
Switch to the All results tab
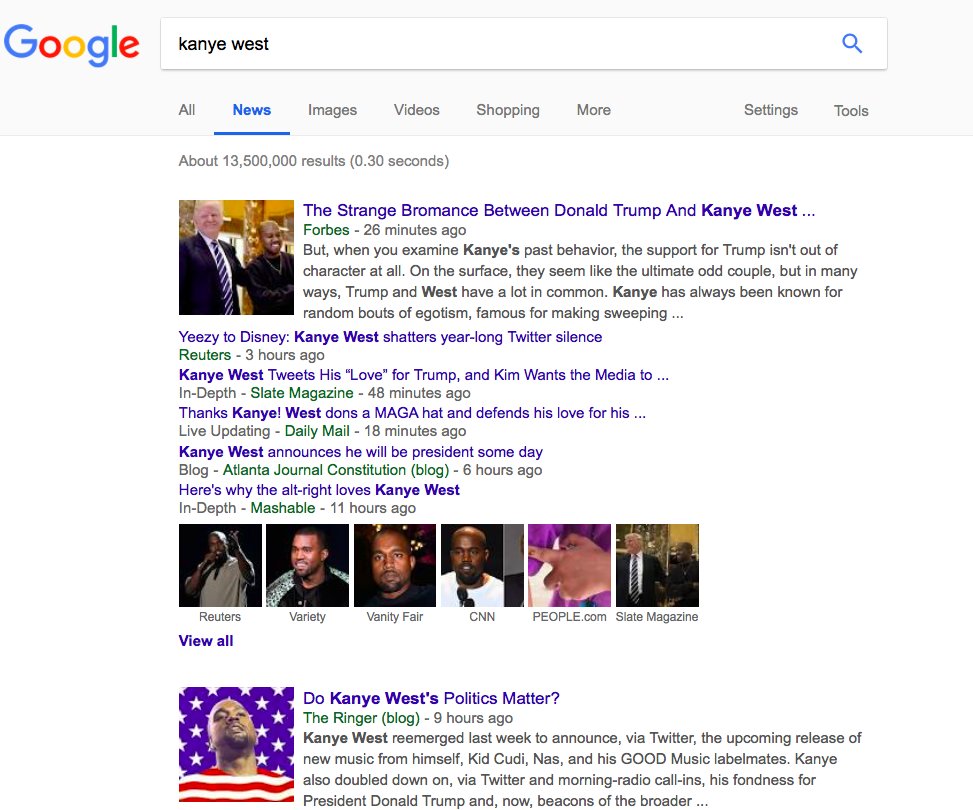point(187,110)
